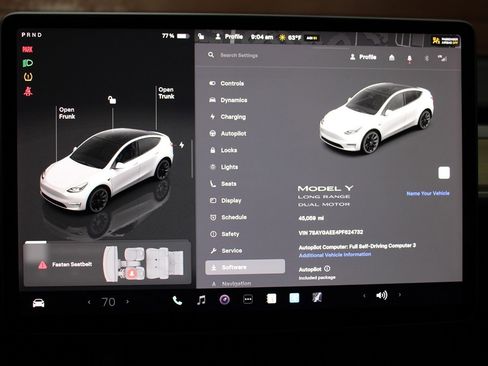Tap the green headlight indicator
This screenshot has width=488, height=366.
coord(28,63)
